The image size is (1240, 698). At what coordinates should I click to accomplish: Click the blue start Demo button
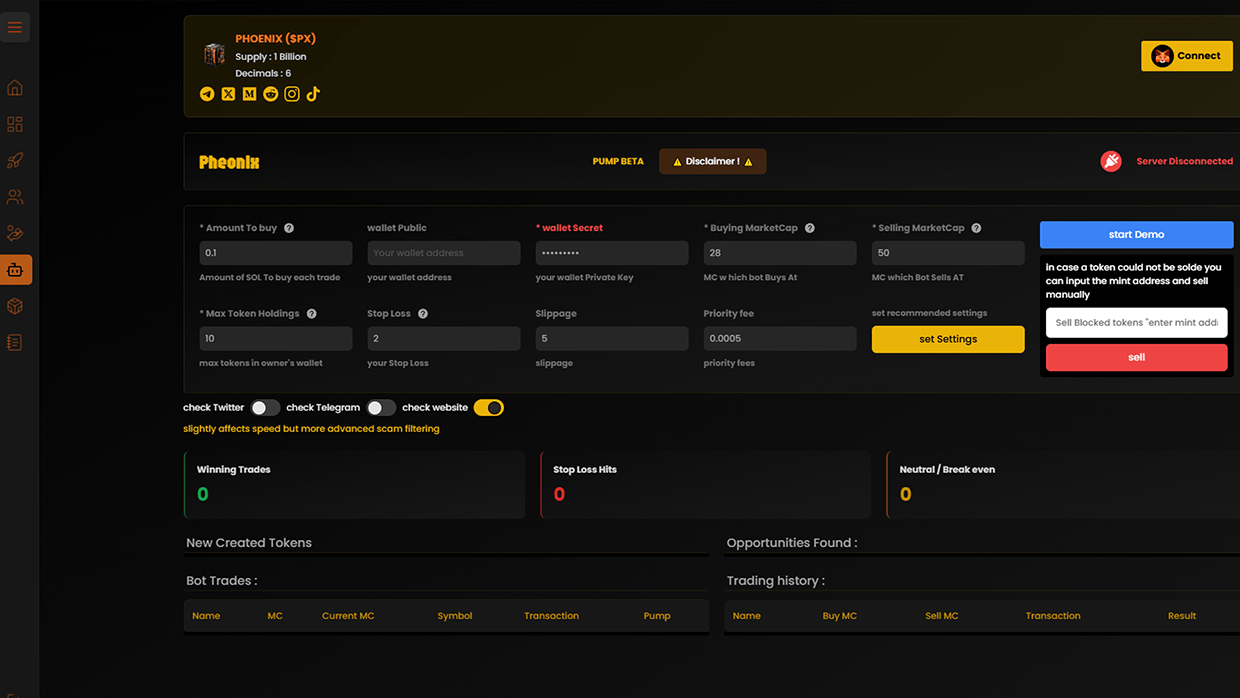(x=1136, y=235)
